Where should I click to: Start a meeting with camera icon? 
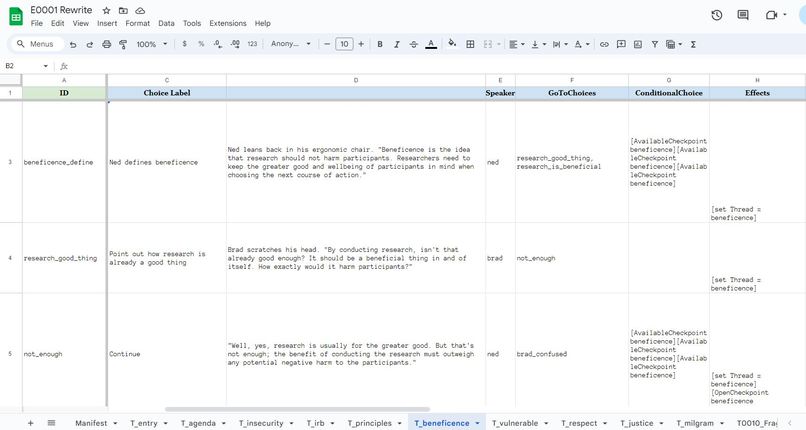(771, 15)
